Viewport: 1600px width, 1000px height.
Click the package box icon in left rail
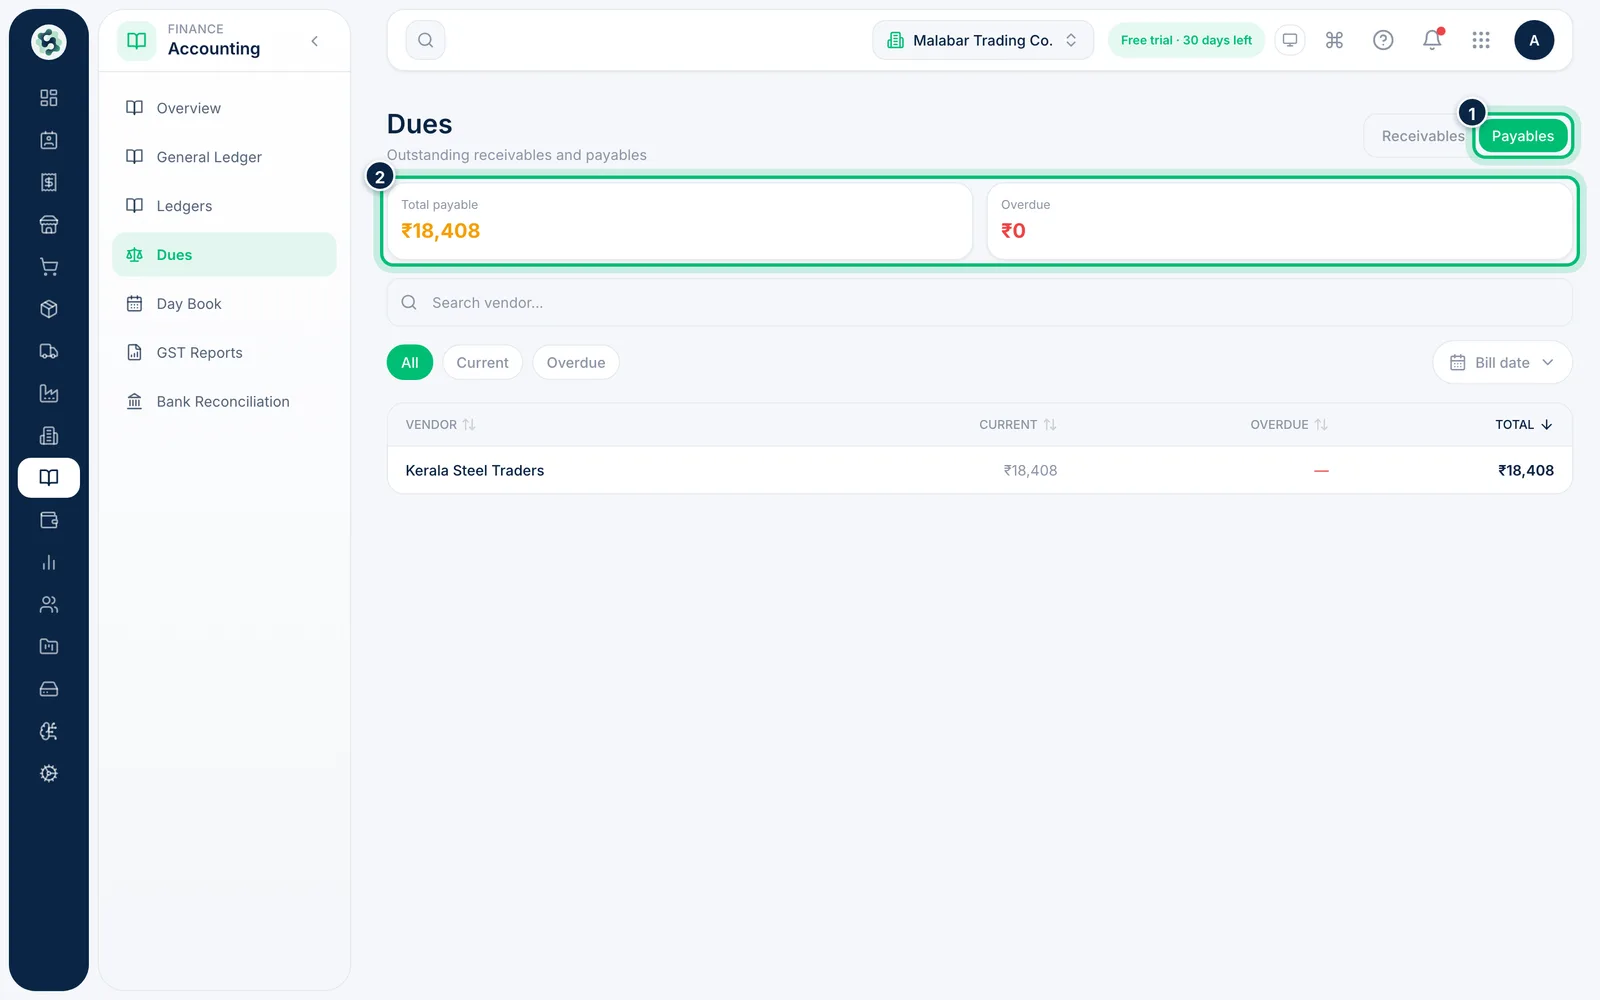(48, 309)
